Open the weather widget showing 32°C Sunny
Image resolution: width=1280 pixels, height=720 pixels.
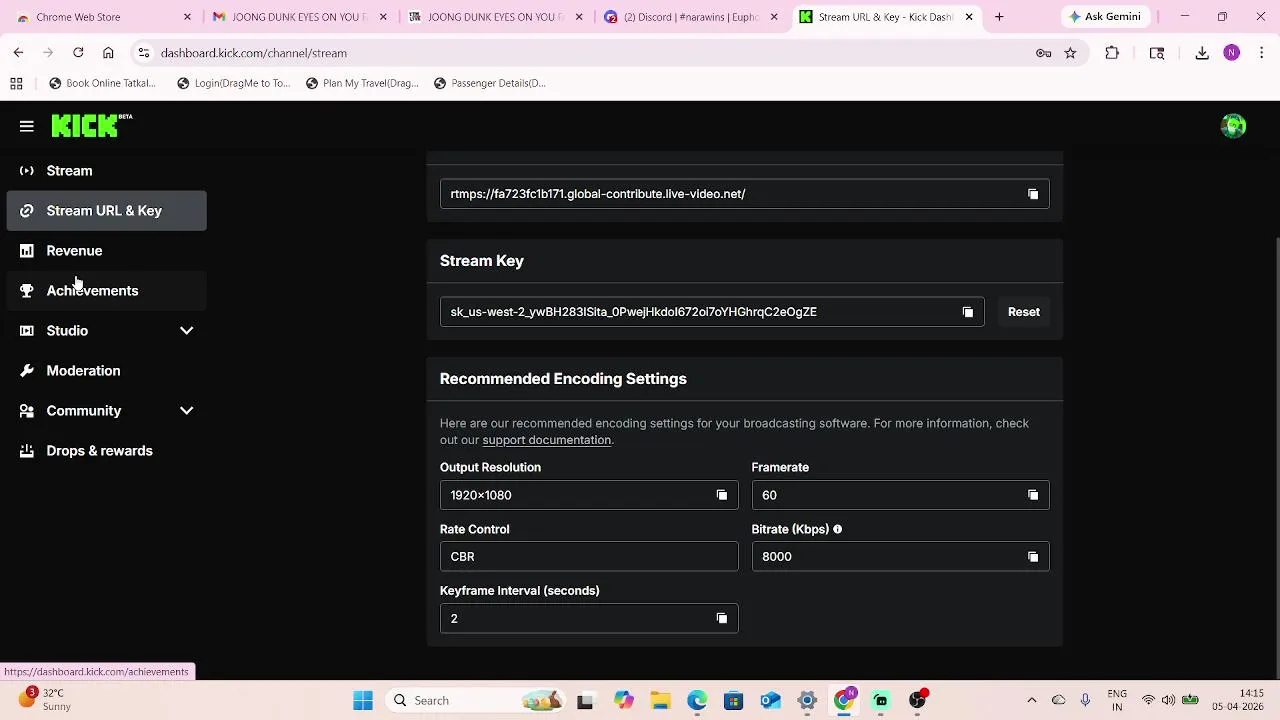pyautogui.click(x=46, y=700)
